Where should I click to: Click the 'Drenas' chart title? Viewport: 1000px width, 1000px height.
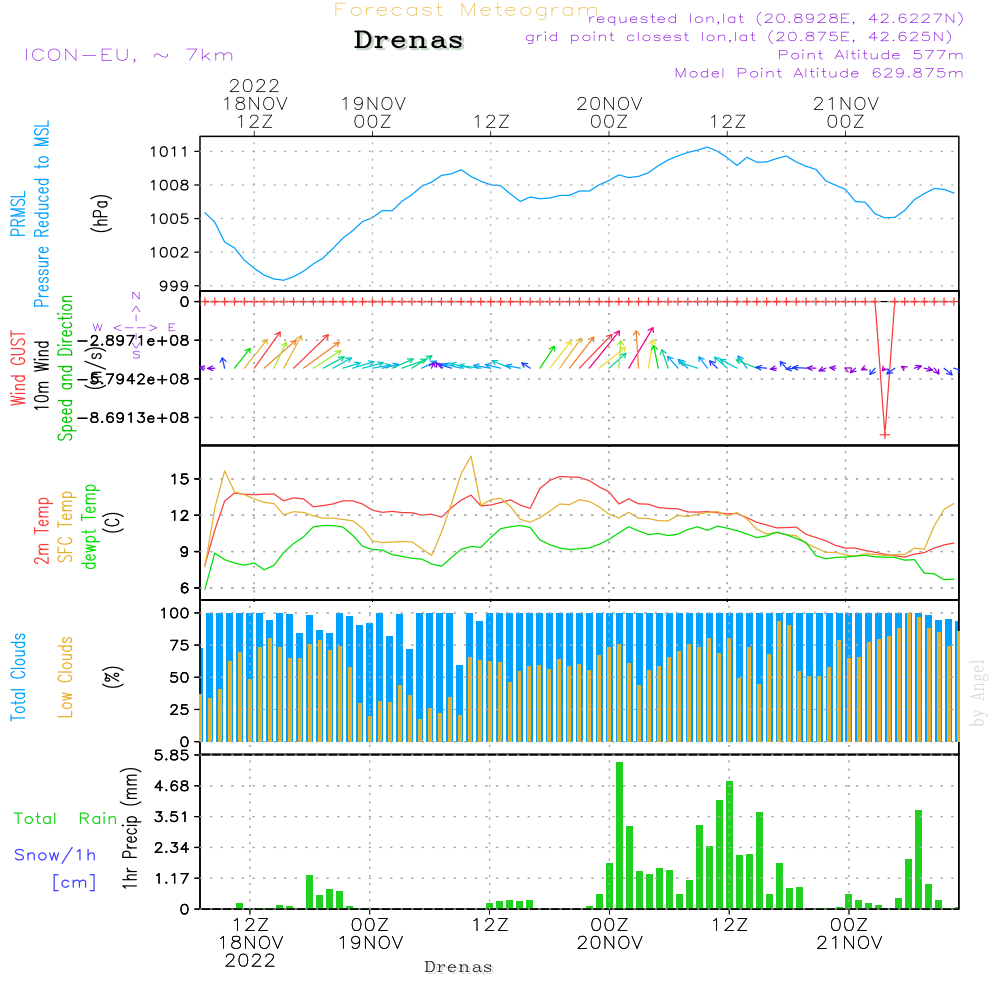[x=408, y=40]
